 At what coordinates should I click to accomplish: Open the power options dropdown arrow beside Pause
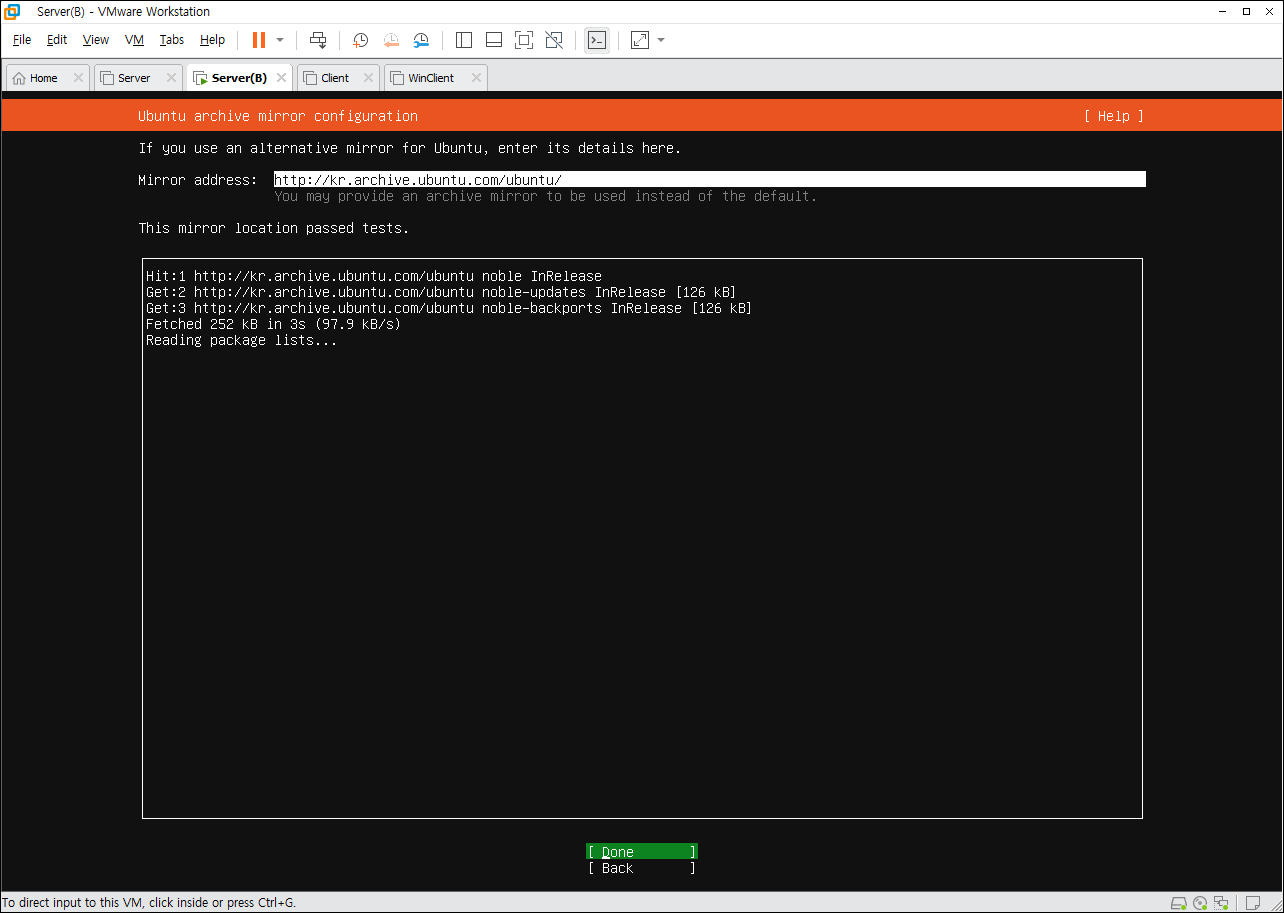pos(280,40)
